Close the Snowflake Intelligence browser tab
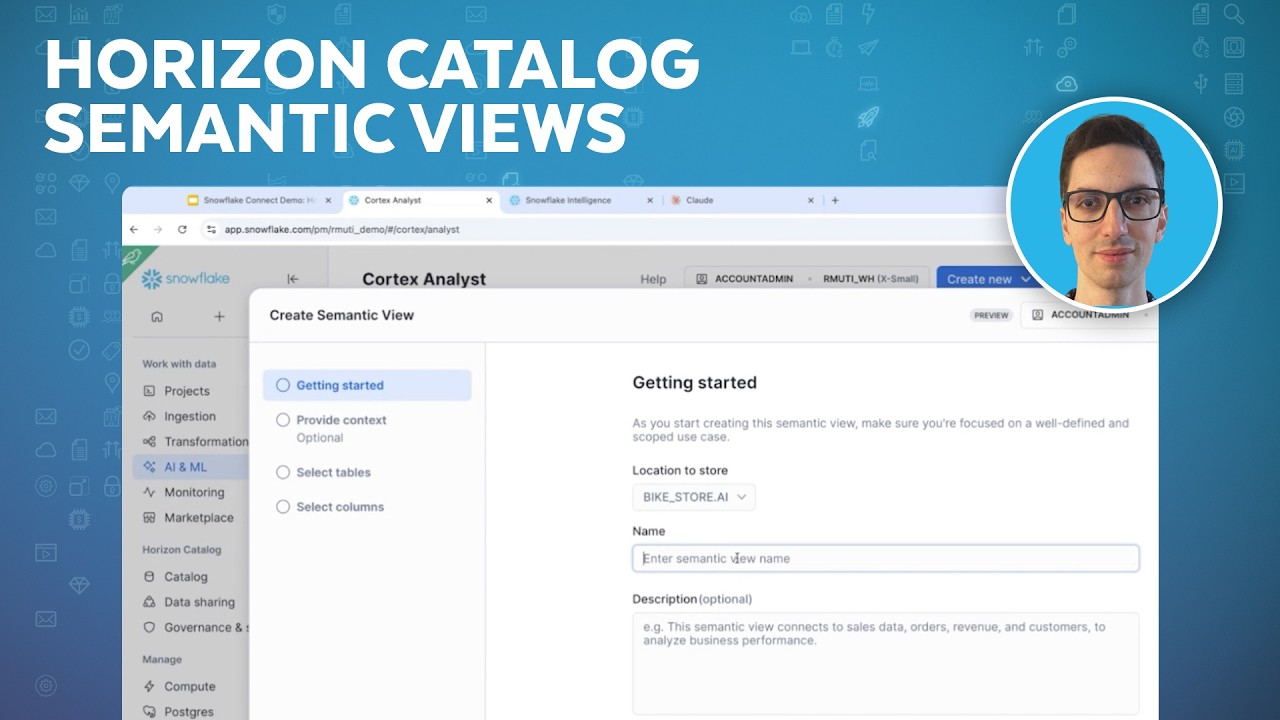The width and height of the screenshot is (1280, 720). click(650, 200)
